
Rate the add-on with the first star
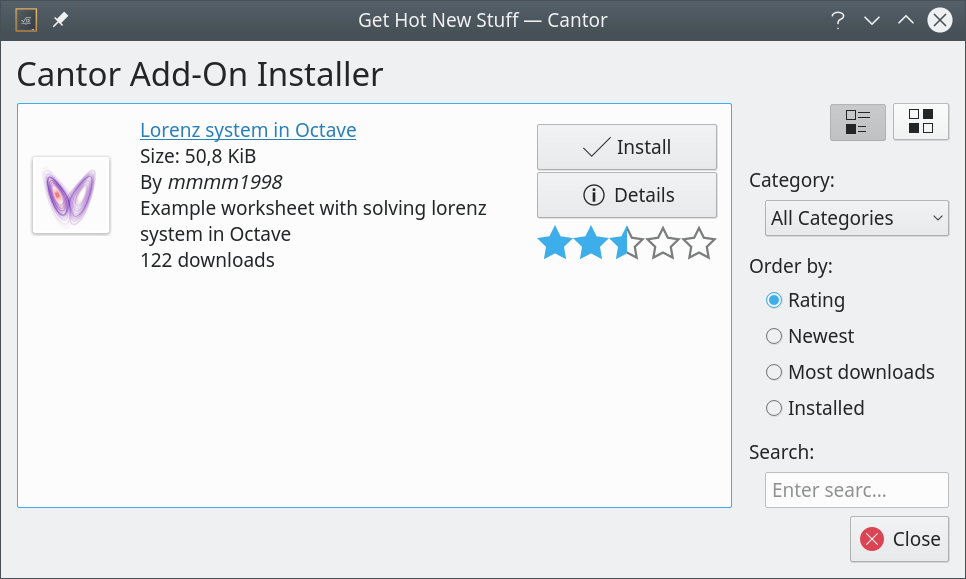554,243
